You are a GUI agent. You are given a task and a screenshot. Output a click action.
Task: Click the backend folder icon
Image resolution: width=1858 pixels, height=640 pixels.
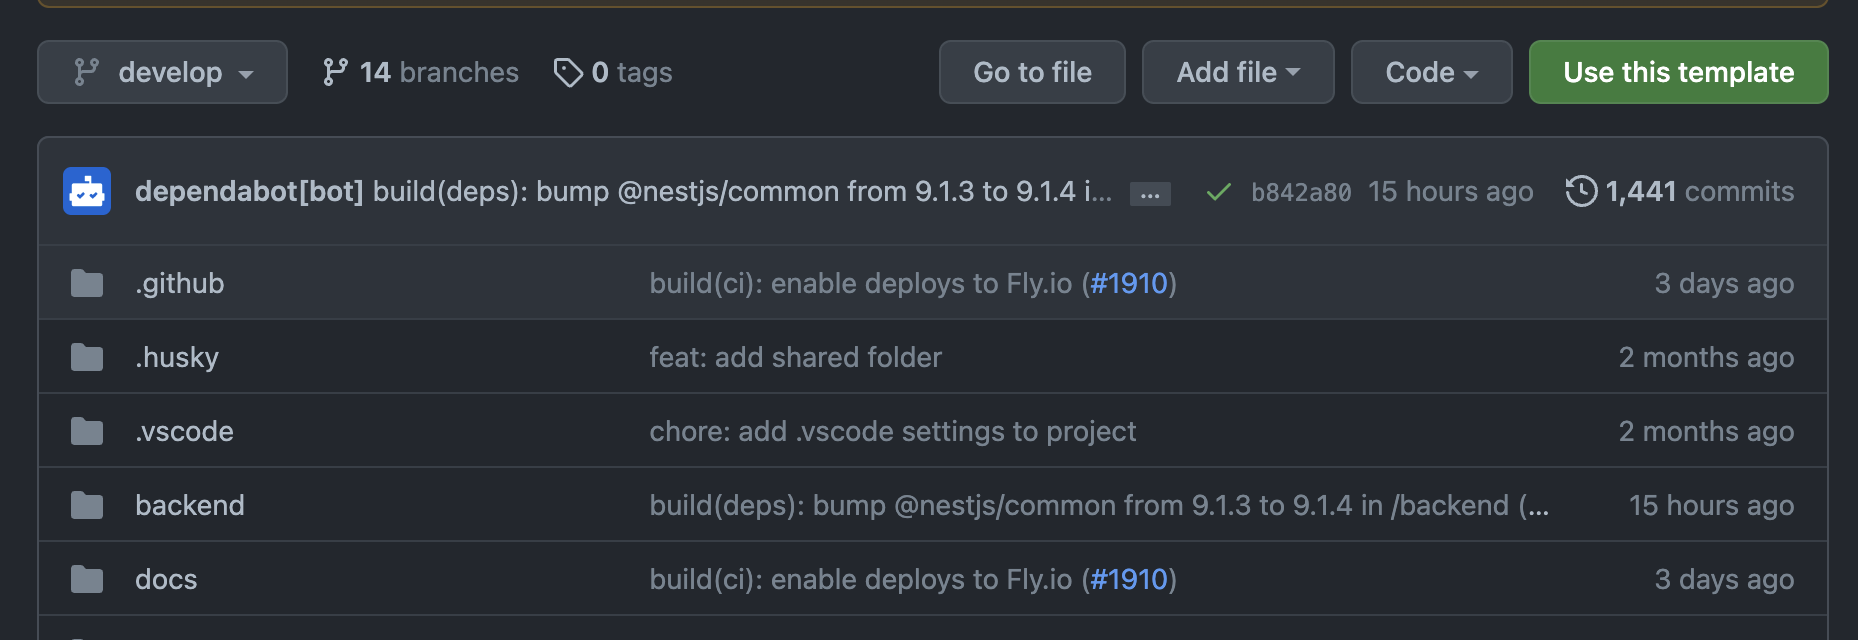87,506
